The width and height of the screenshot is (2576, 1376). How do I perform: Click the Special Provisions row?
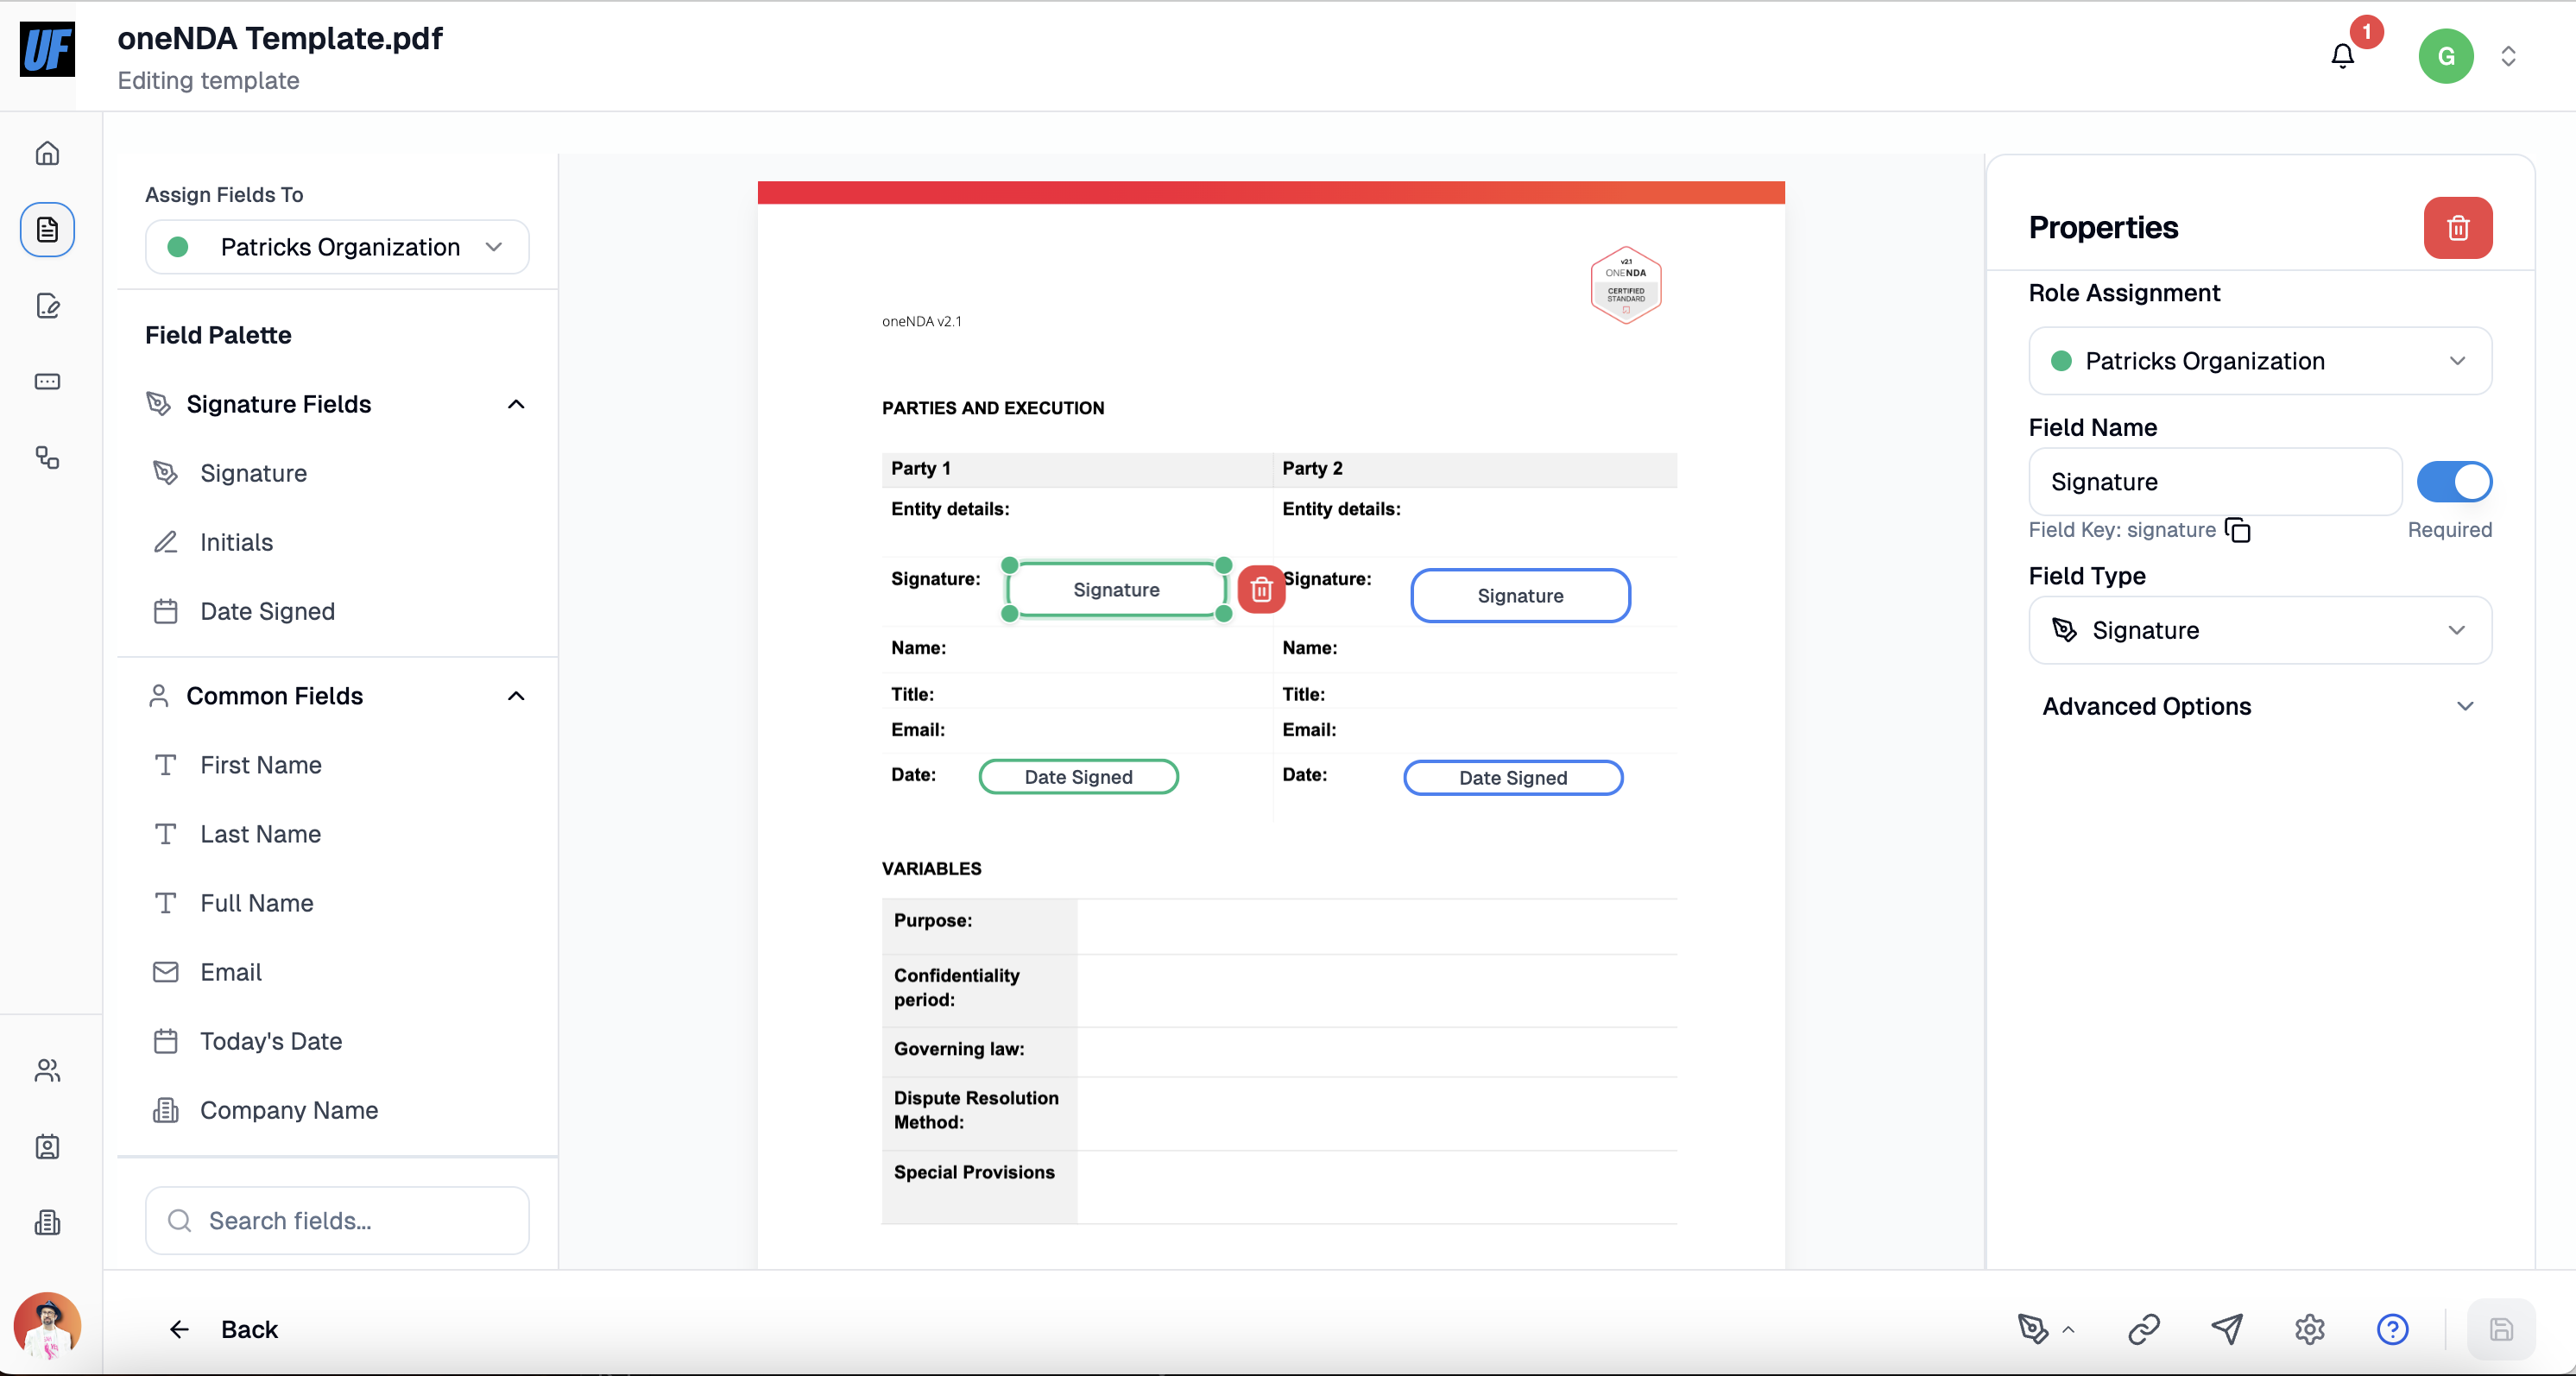coord(1279,1187)
